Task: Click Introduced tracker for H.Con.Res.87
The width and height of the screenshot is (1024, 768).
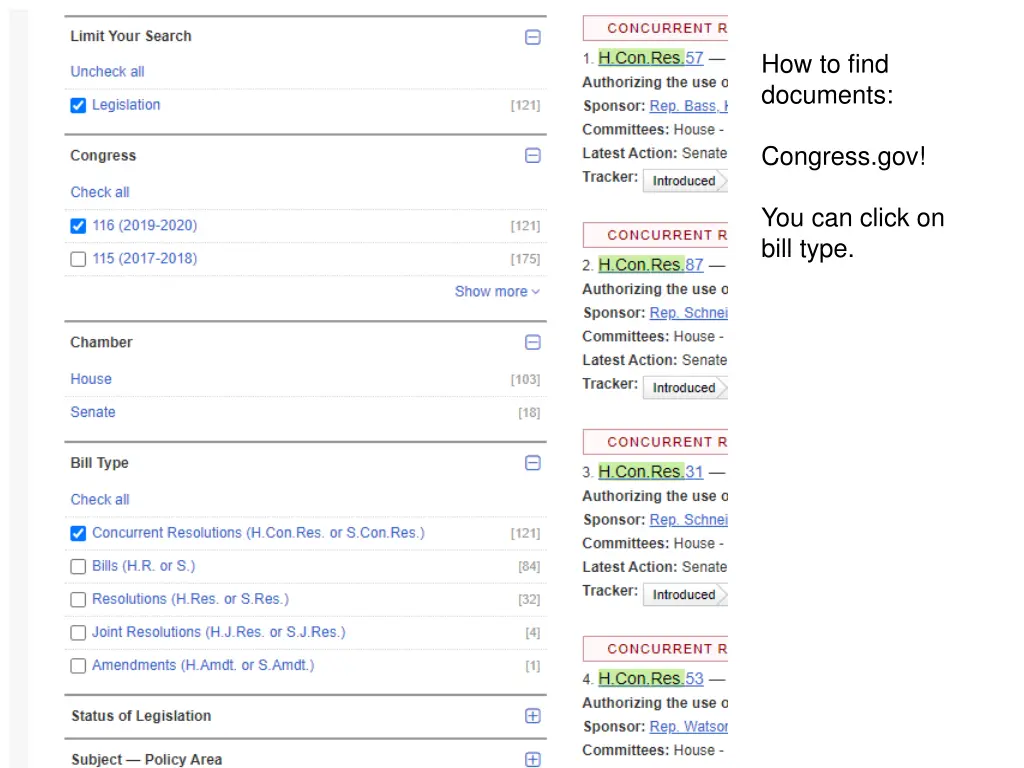Action: click(684, 388)
